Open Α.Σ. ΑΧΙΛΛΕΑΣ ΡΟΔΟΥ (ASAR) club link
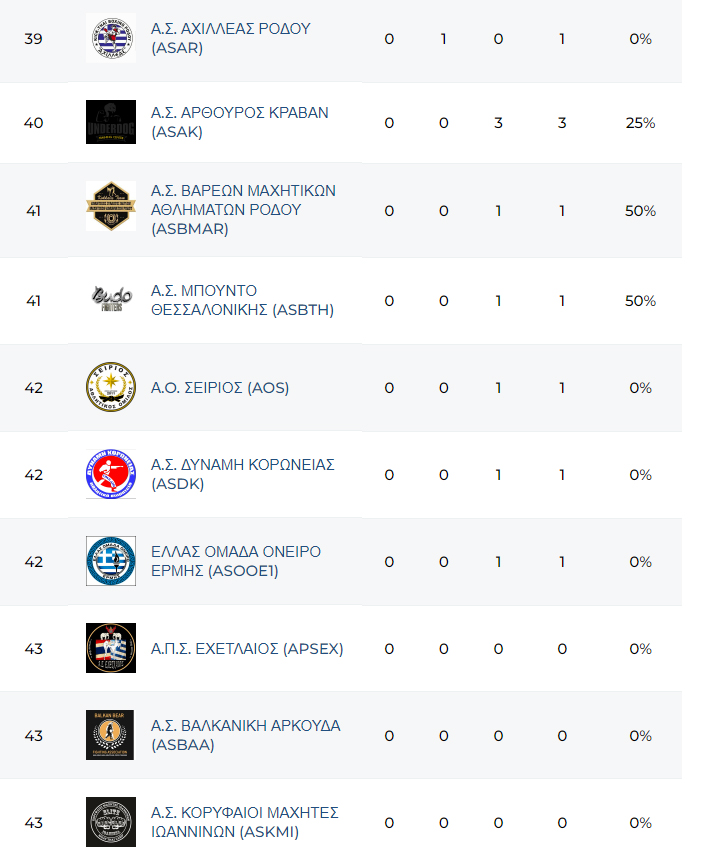 (230, 39)
